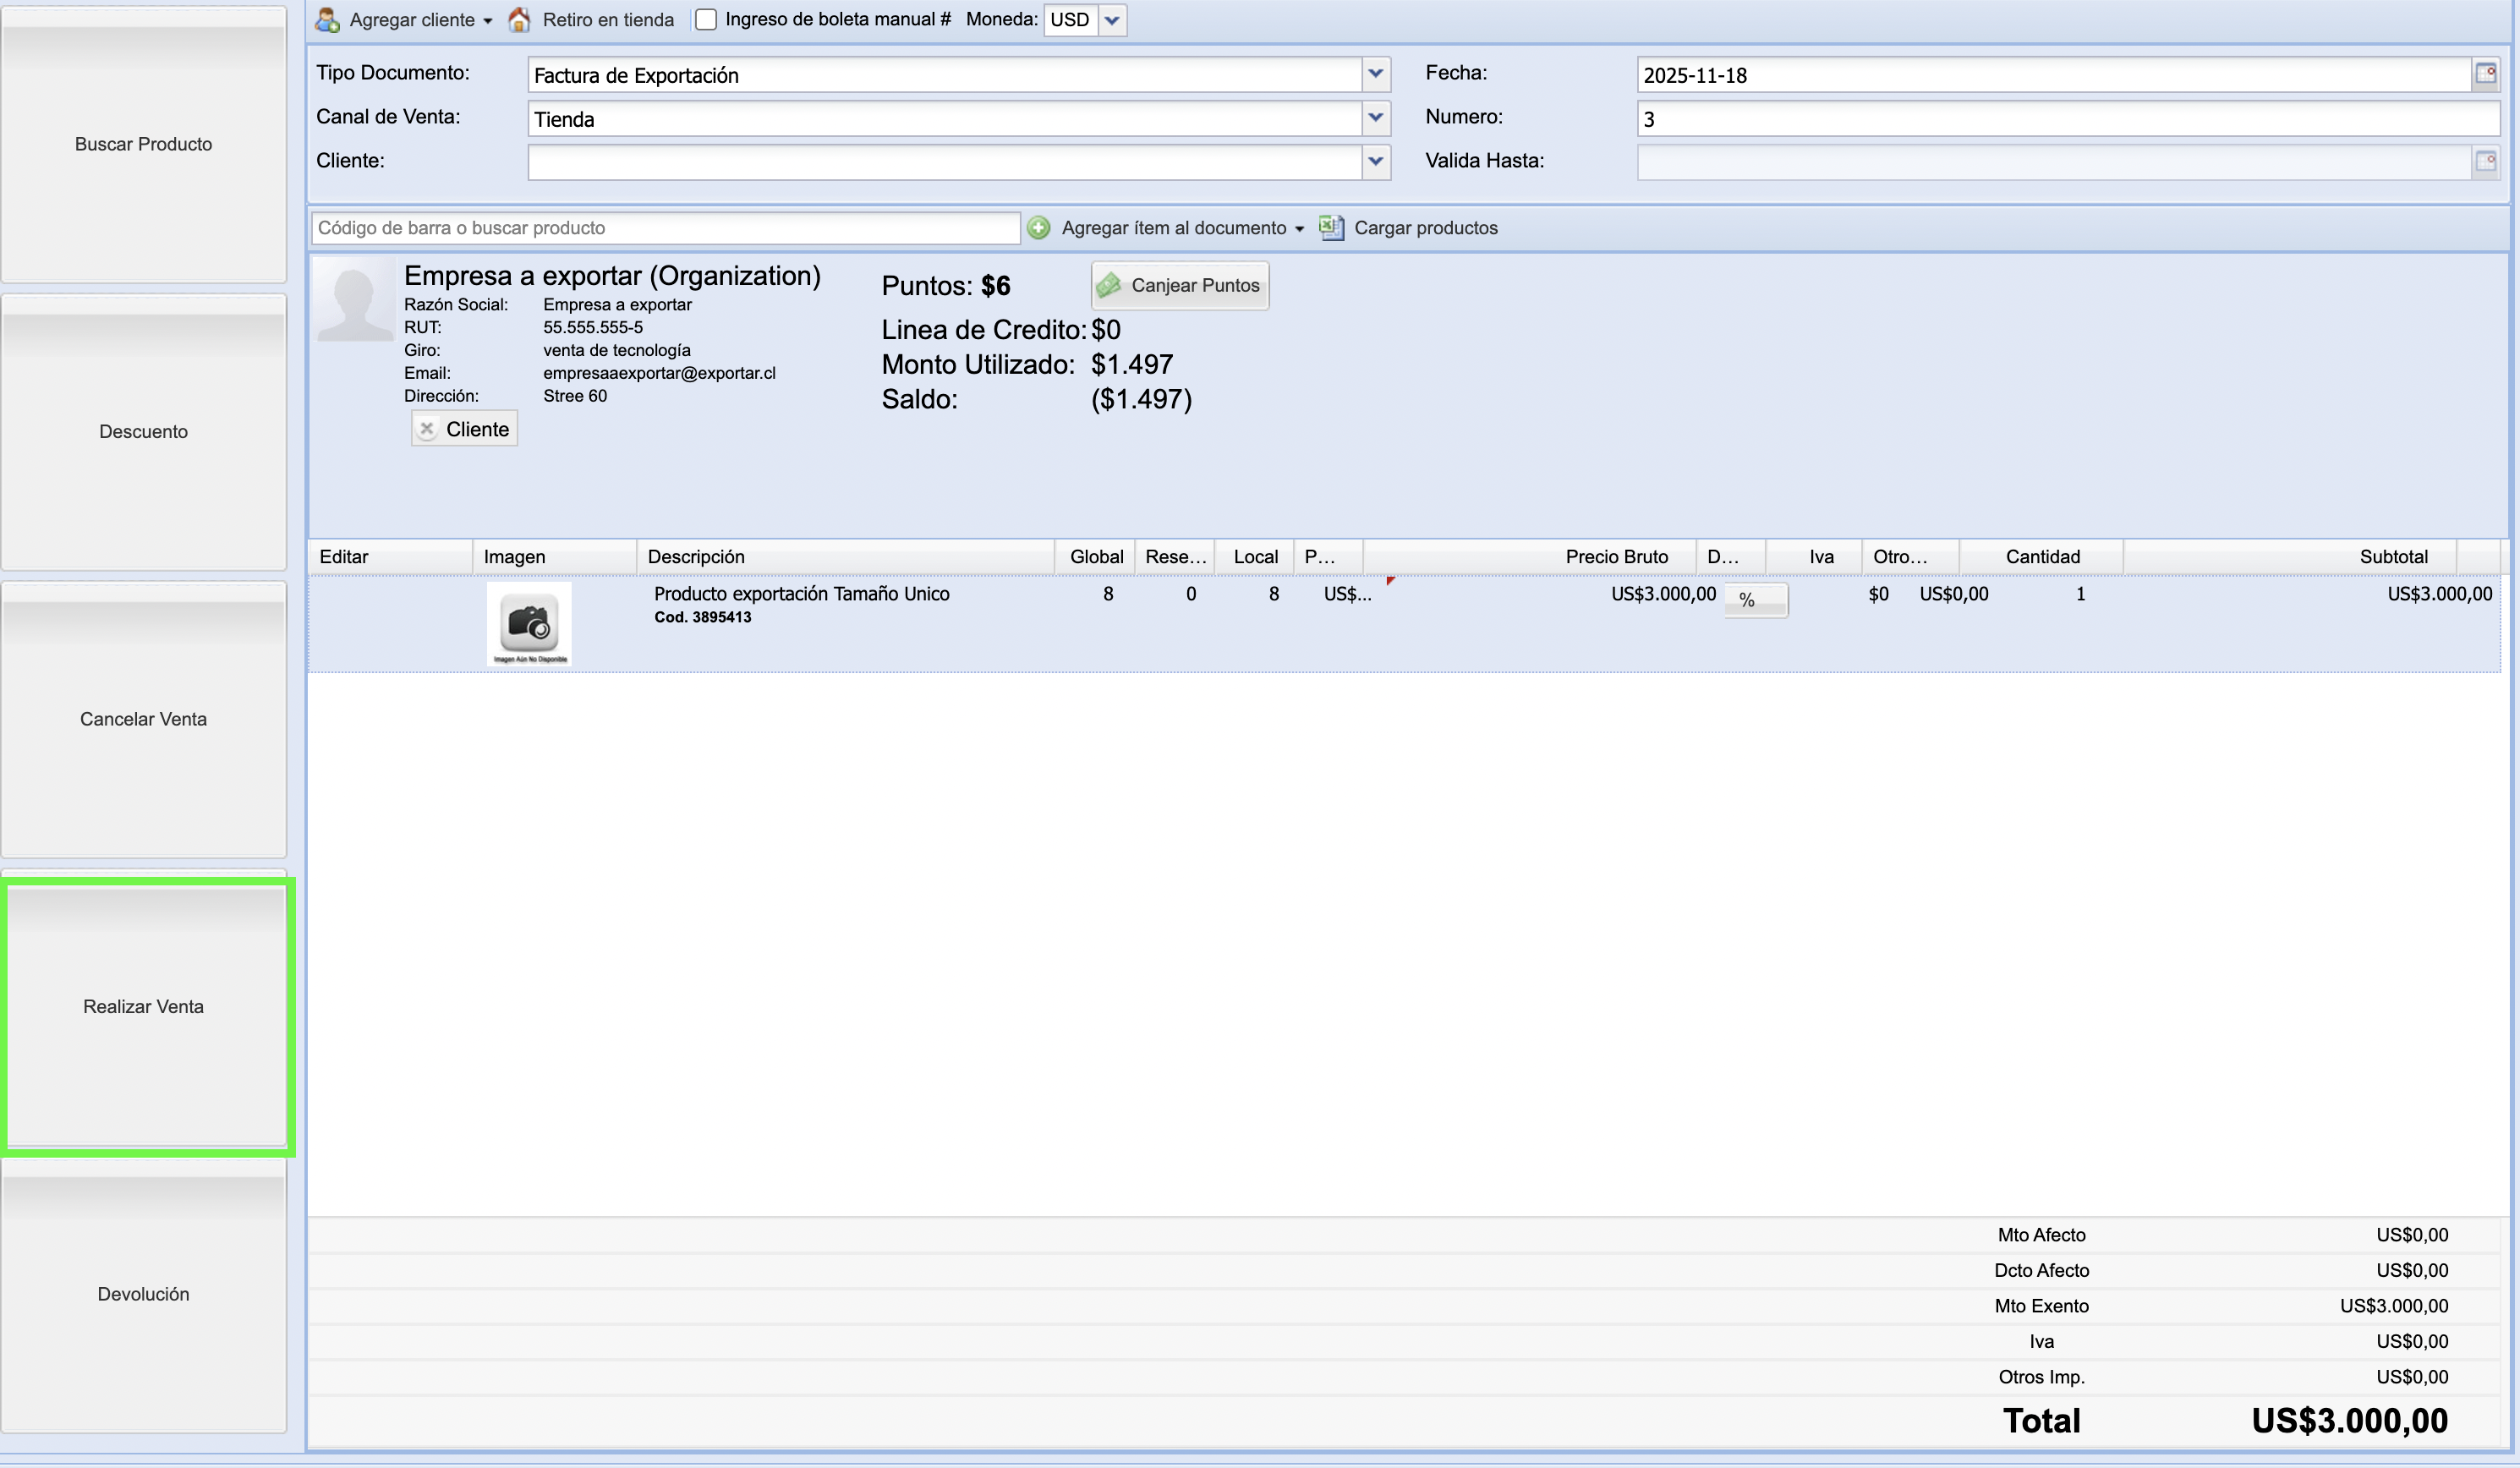The height and width of the screenshot is (1468, 2520).
Task: Click the Canjear Puntos button
Action: coord(1180,286)
